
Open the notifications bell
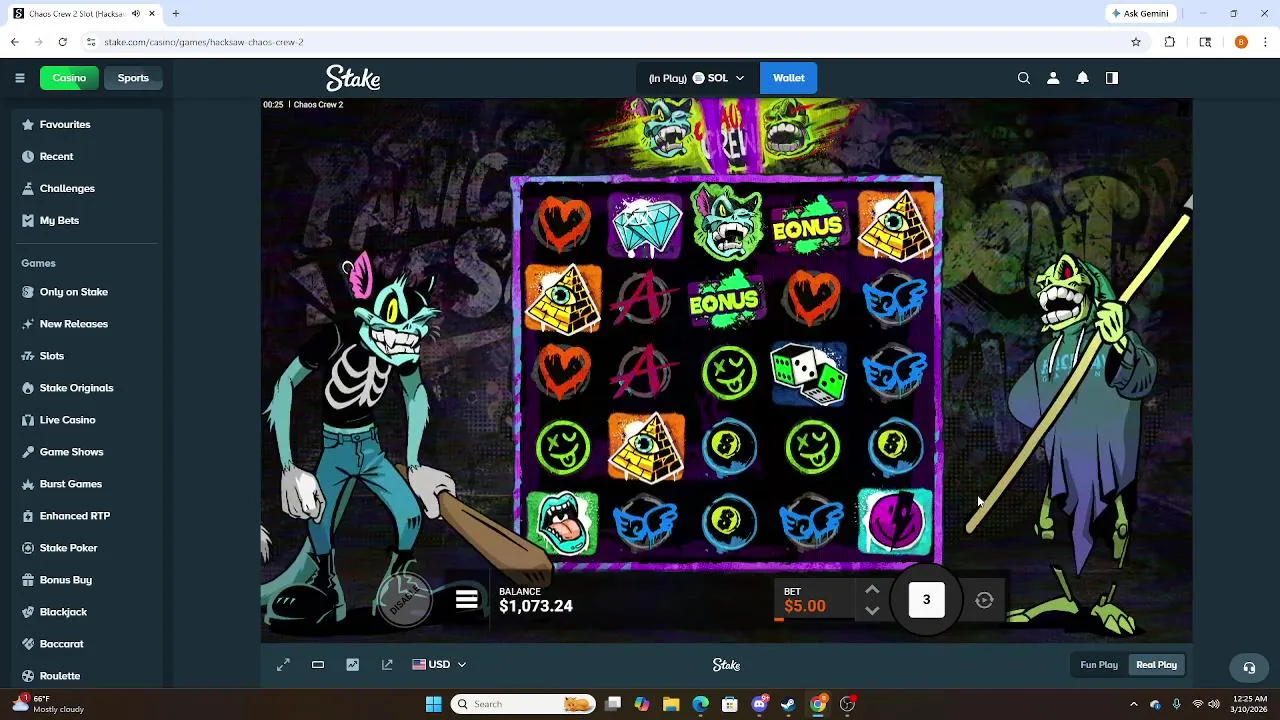(x=1082, y=78)
